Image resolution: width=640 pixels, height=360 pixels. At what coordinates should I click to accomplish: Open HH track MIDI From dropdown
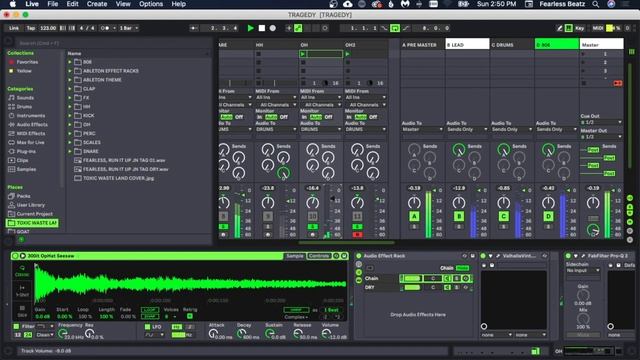[276, 98]
